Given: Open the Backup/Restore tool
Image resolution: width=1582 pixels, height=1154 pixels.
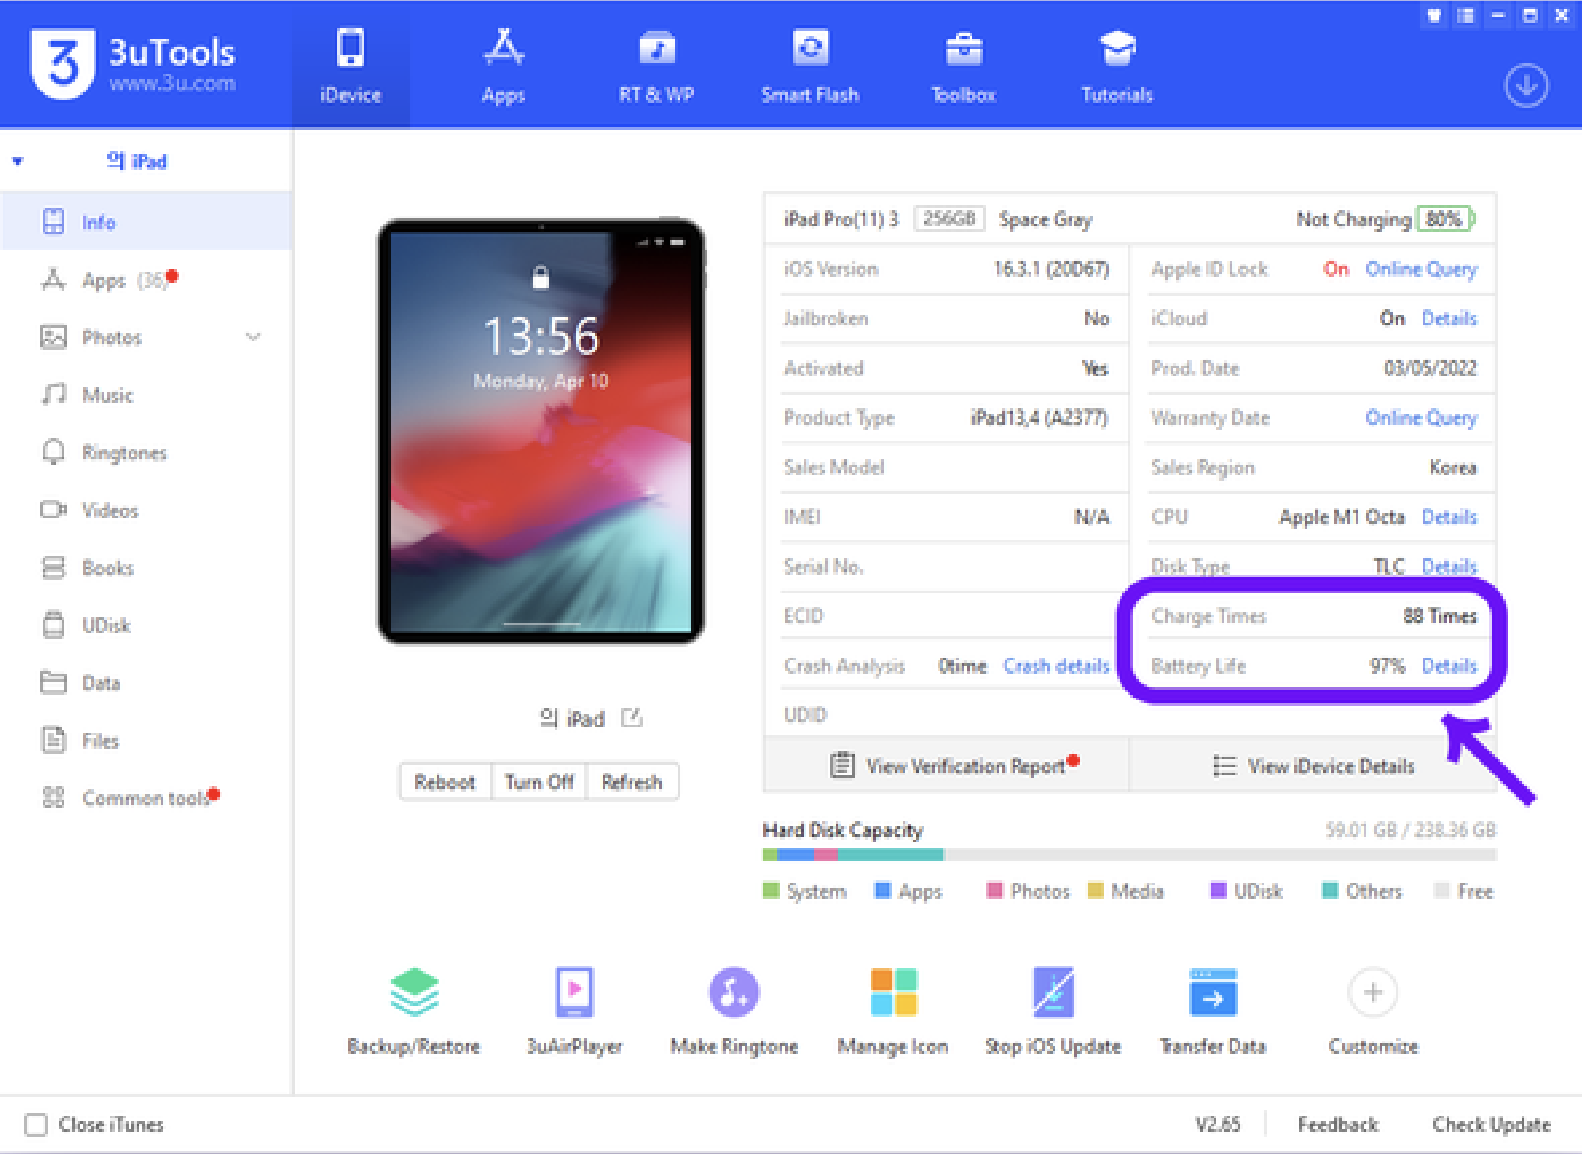Looking at the screenshot, I should pyautogui.click(x=414, y=1010).
